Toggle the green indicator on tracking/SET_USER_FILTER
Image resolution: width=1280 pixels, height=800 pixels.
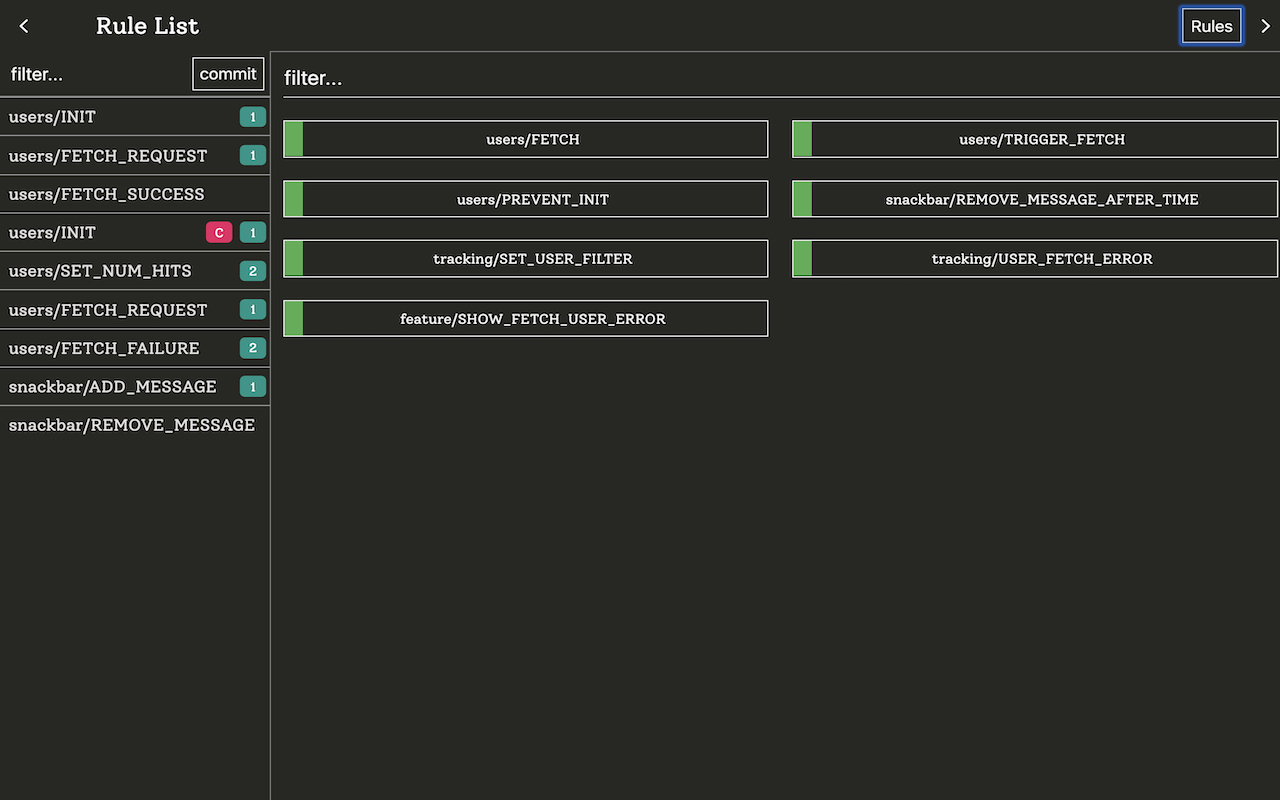[x=293, y=258]
